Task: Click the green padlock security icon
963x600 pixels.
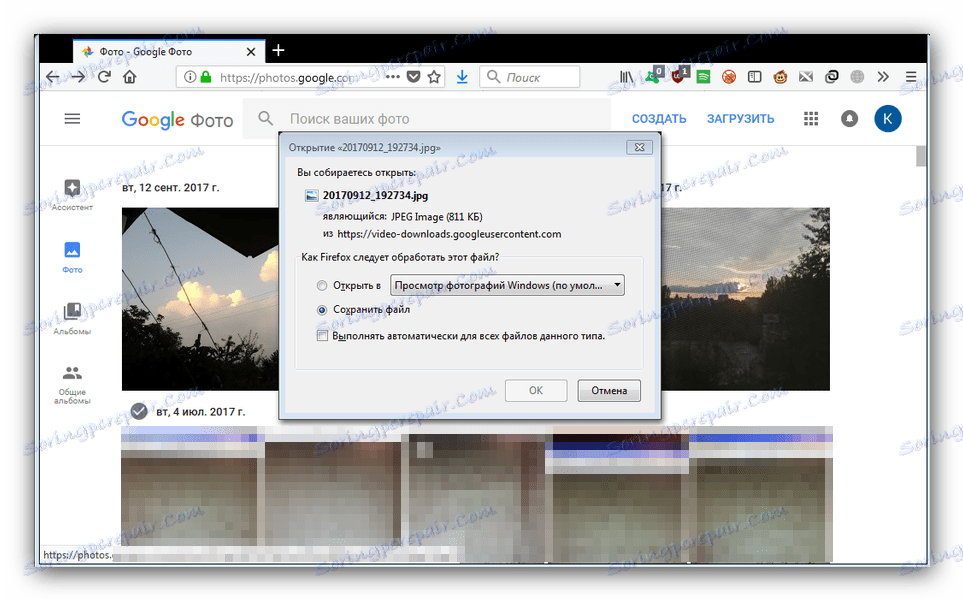Action: [x=206, y=77]
